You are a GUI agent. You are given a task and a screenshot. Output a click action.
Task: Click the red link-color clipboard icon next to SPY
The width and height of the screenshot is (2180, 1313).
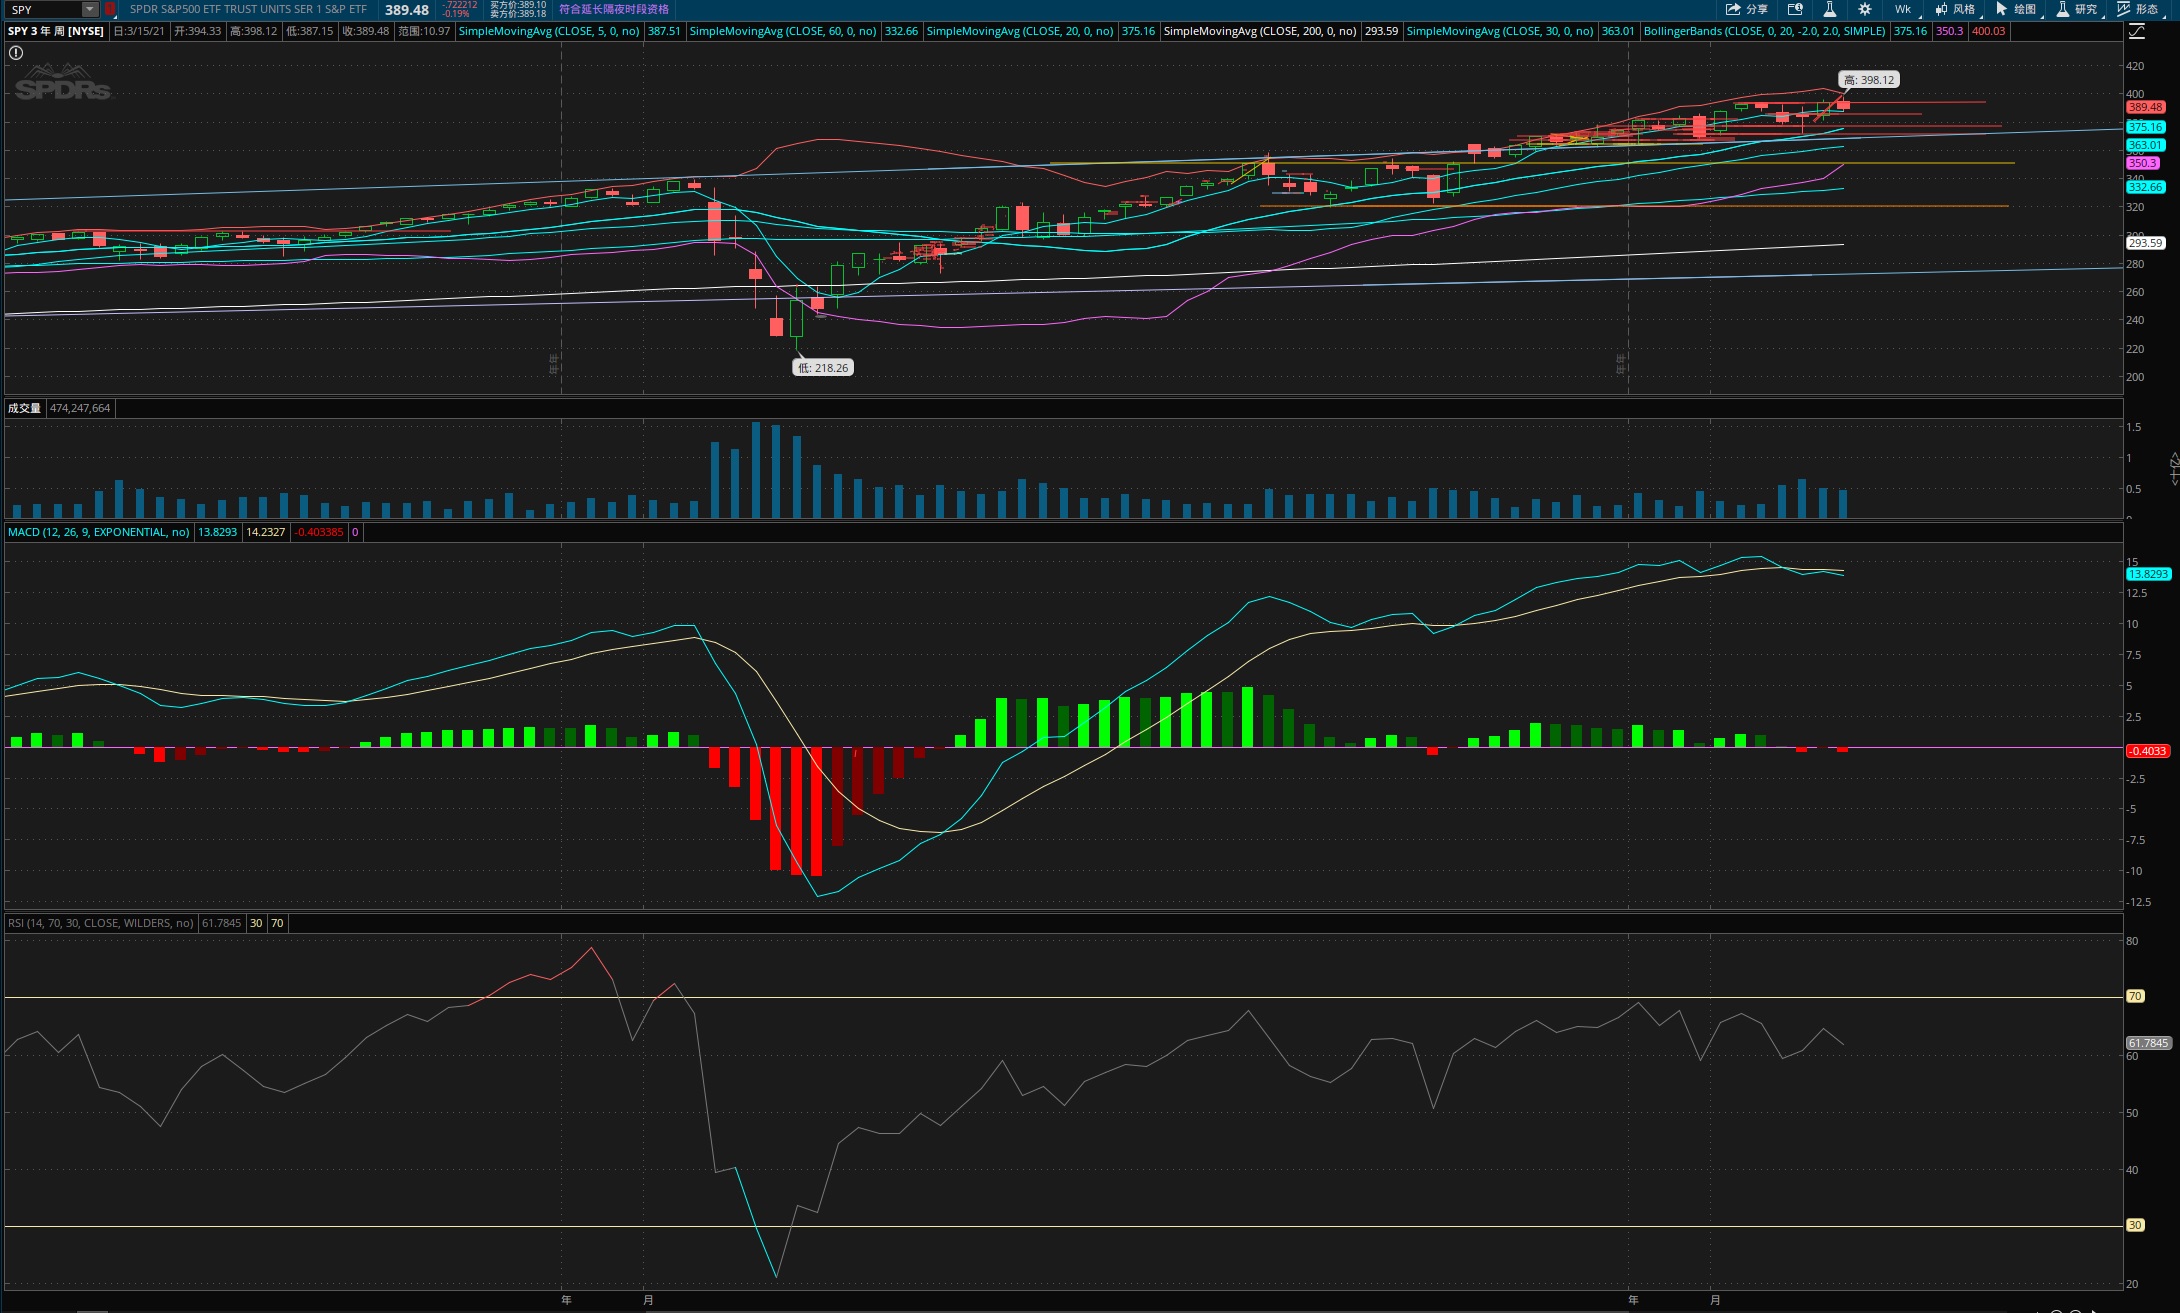pos(110,9)
